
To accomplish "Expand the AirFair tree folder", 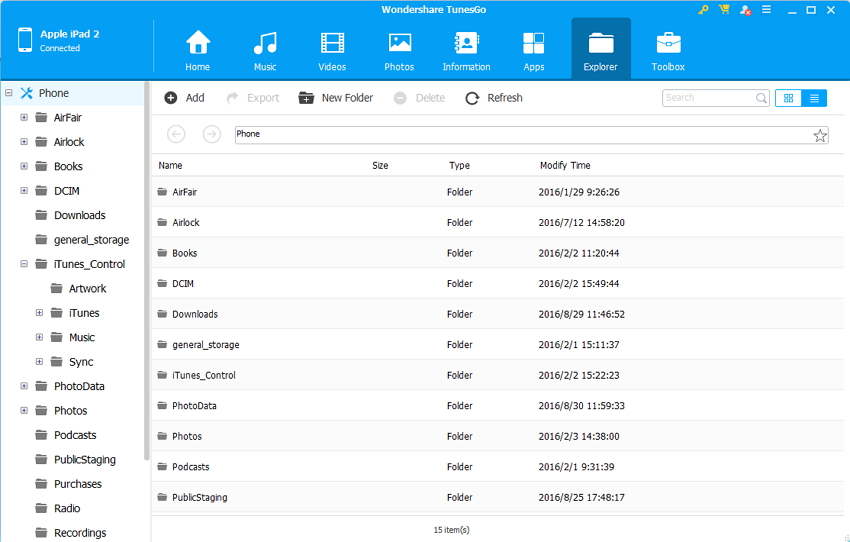I will (x=24, y=117).
